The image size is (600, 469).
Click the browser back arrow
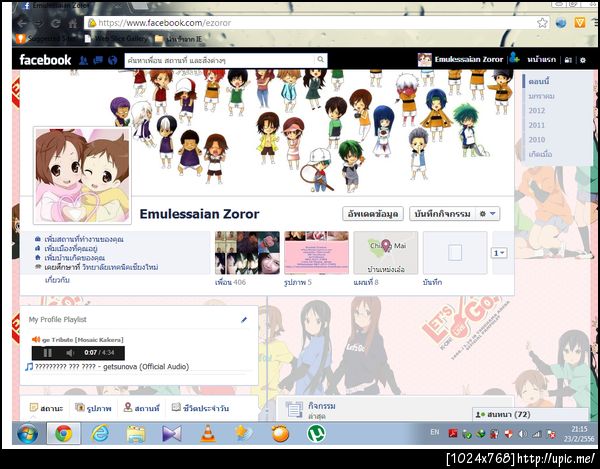[x=22, y=24]
